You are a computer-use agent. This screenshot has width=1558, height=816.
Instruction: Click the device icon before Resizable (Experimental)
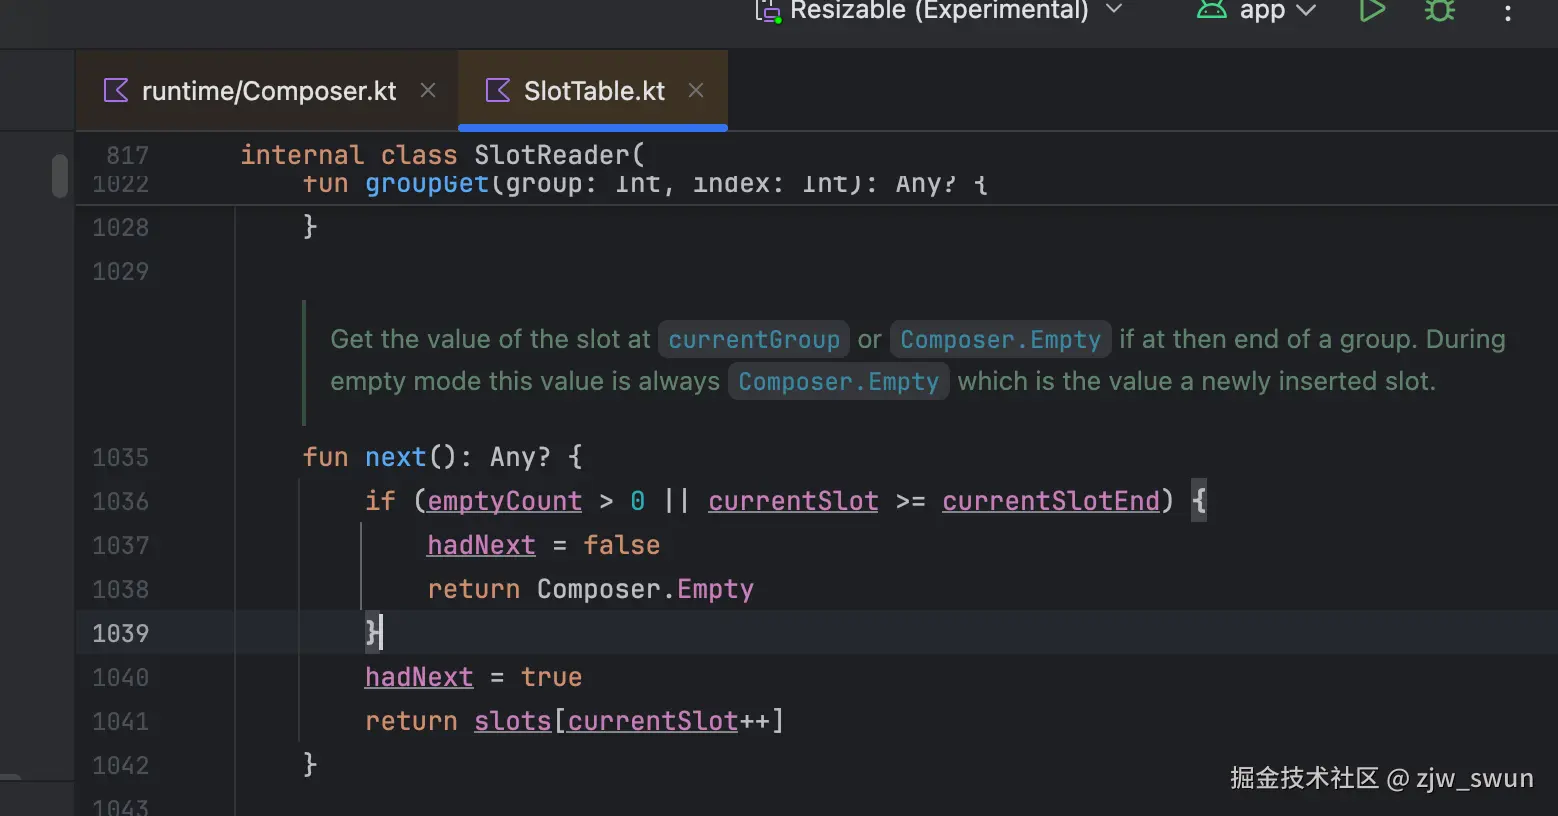point(768,11)
